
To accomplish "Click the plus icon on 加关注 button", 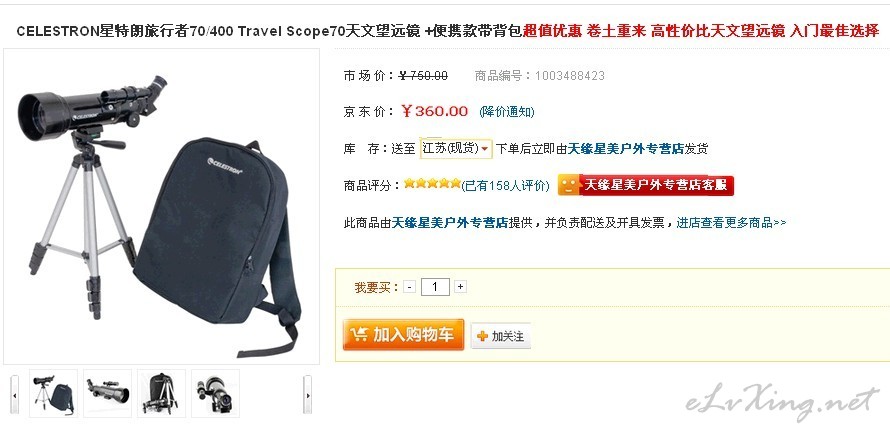I will 482,336.
